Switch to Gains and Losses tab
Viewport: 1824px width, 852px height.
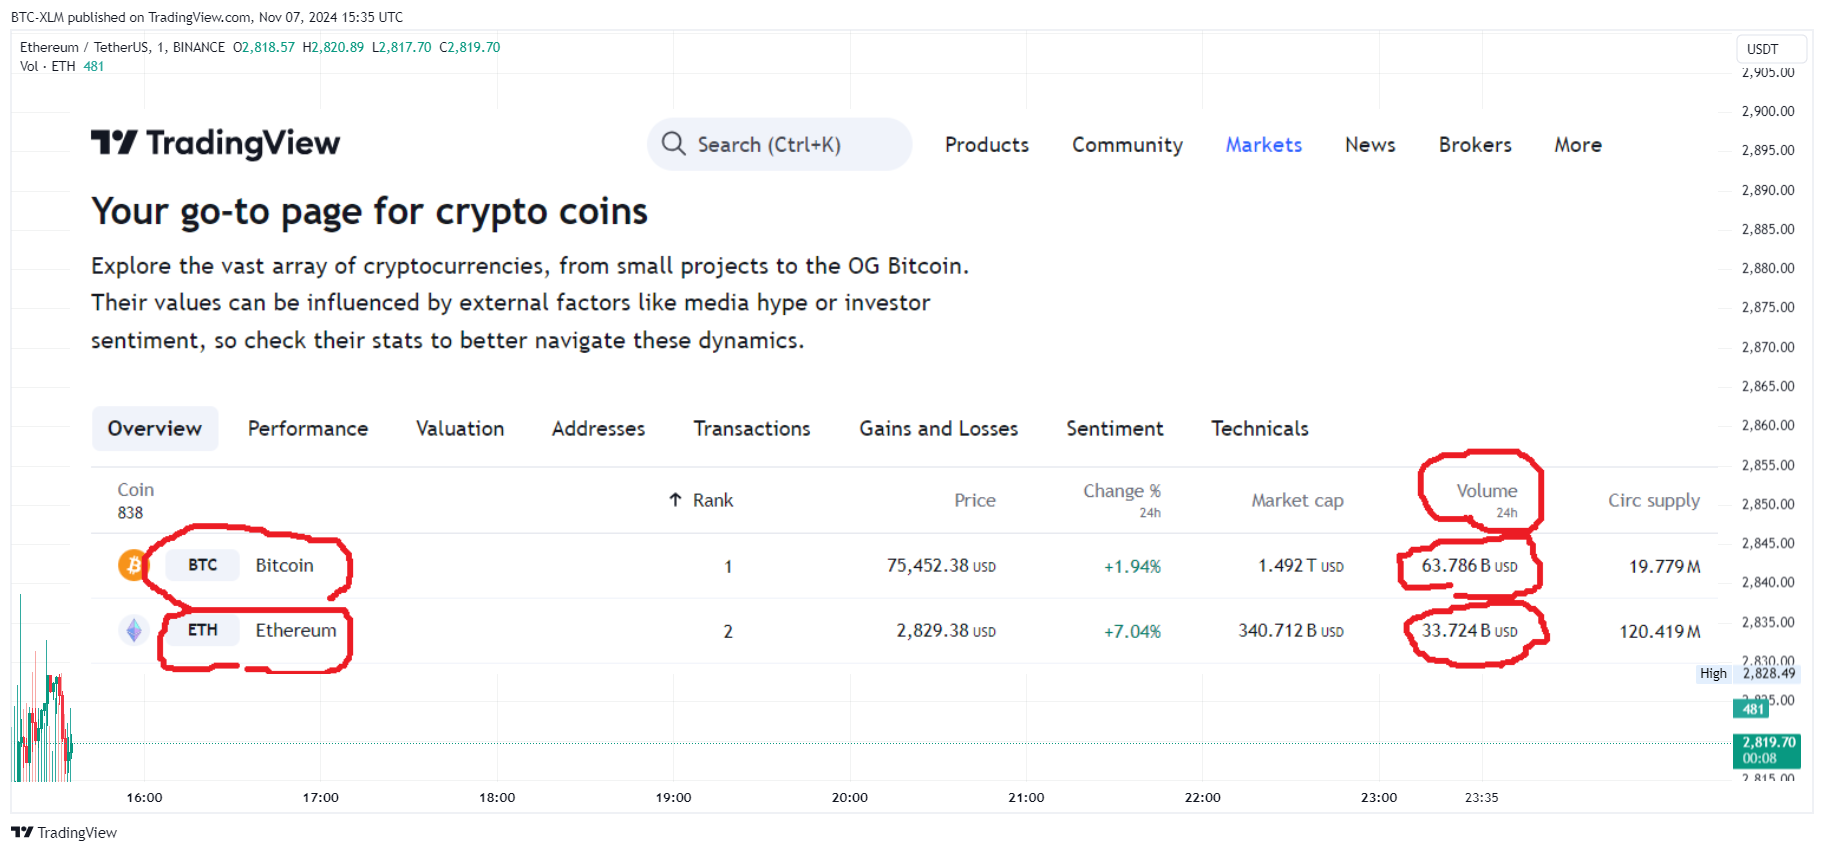(x=938, y=429)
